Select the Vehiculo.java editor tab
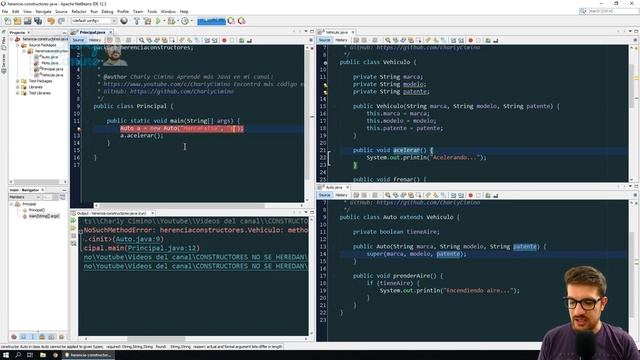Viewport: 640px width, 360px height. coord(336,32)
